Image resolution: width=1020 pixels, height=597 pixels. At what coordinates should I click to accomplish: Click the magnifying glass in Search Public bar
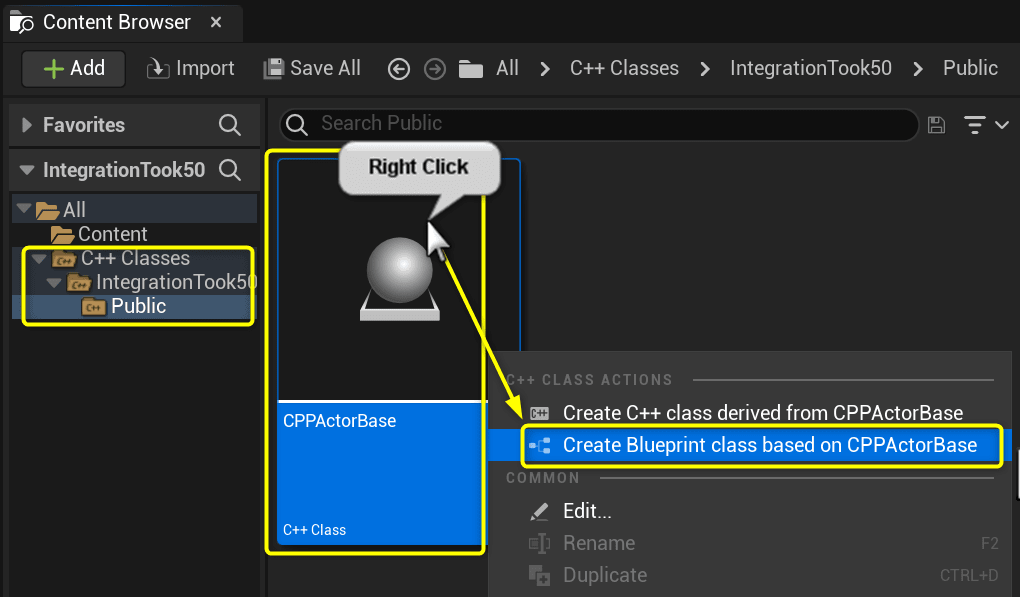pyautogui.click(x=296, y=125)
